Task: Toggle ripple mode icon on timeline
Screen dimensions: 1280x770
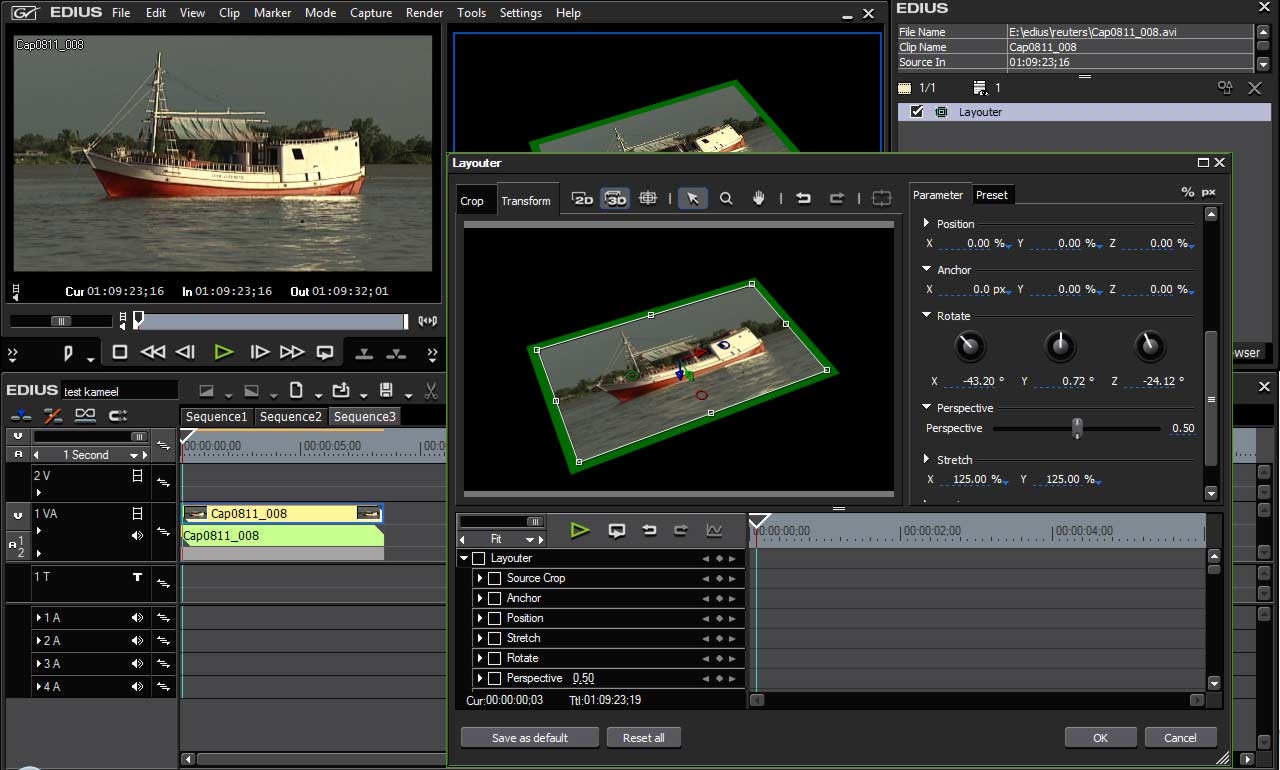Action: (53, 415)
